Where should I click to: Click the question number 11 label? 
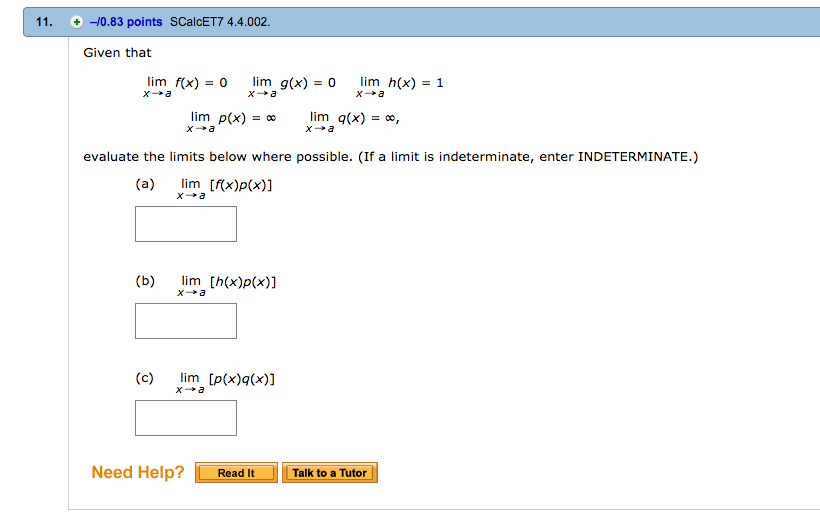tap(44, 22)
